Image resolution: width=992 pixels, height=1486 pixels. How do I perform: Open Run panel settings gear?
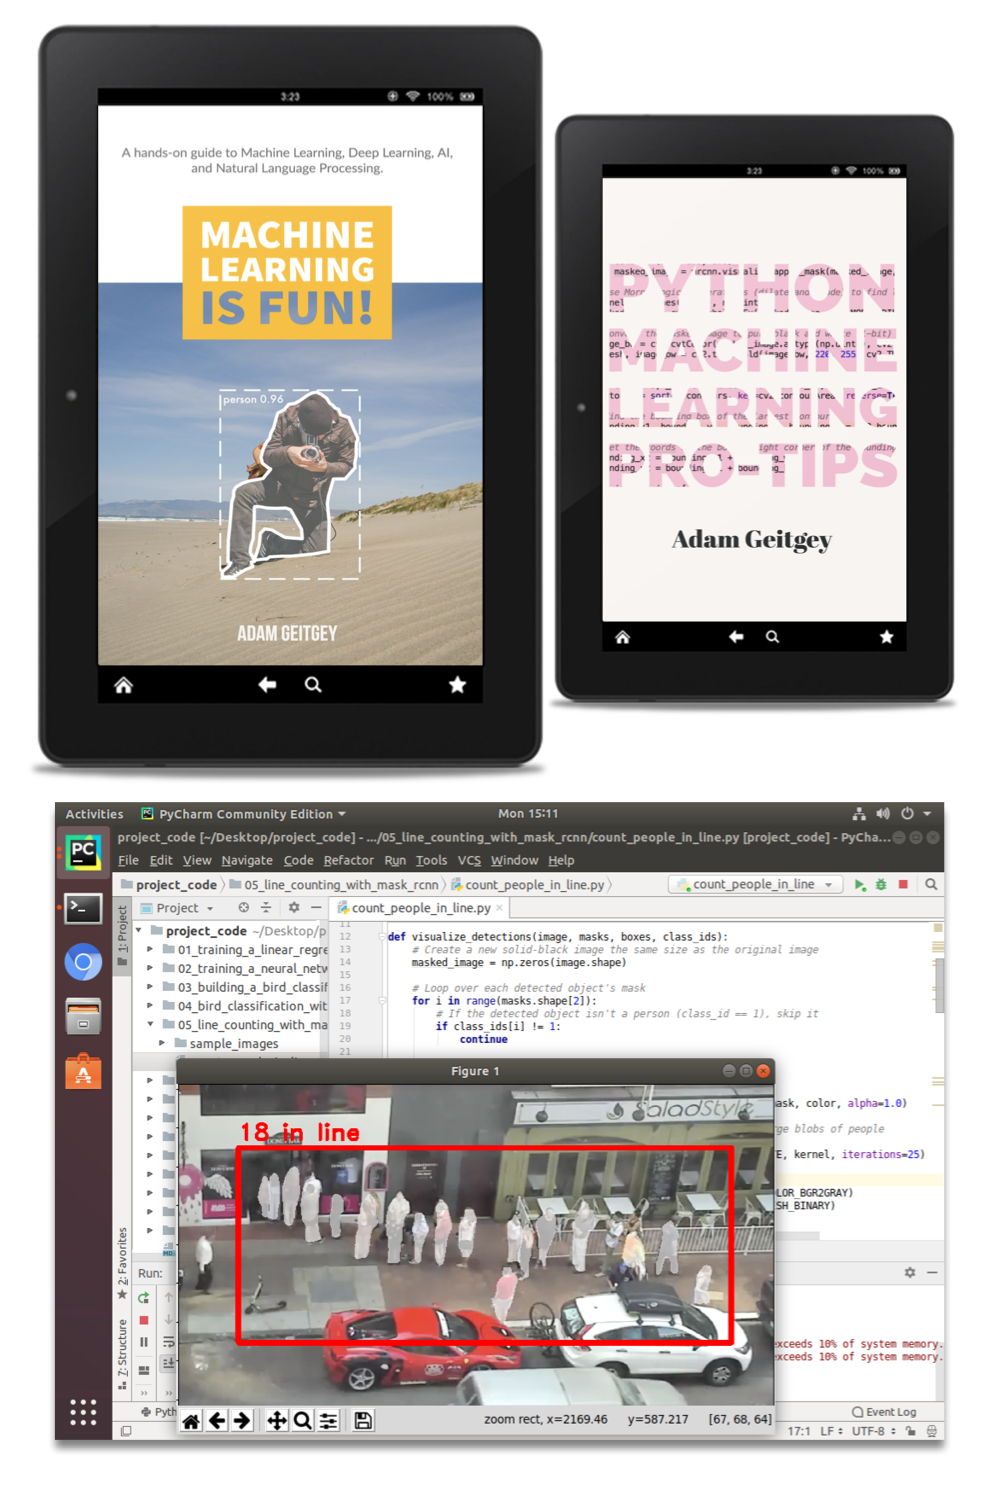click(x=909, y=1273)
